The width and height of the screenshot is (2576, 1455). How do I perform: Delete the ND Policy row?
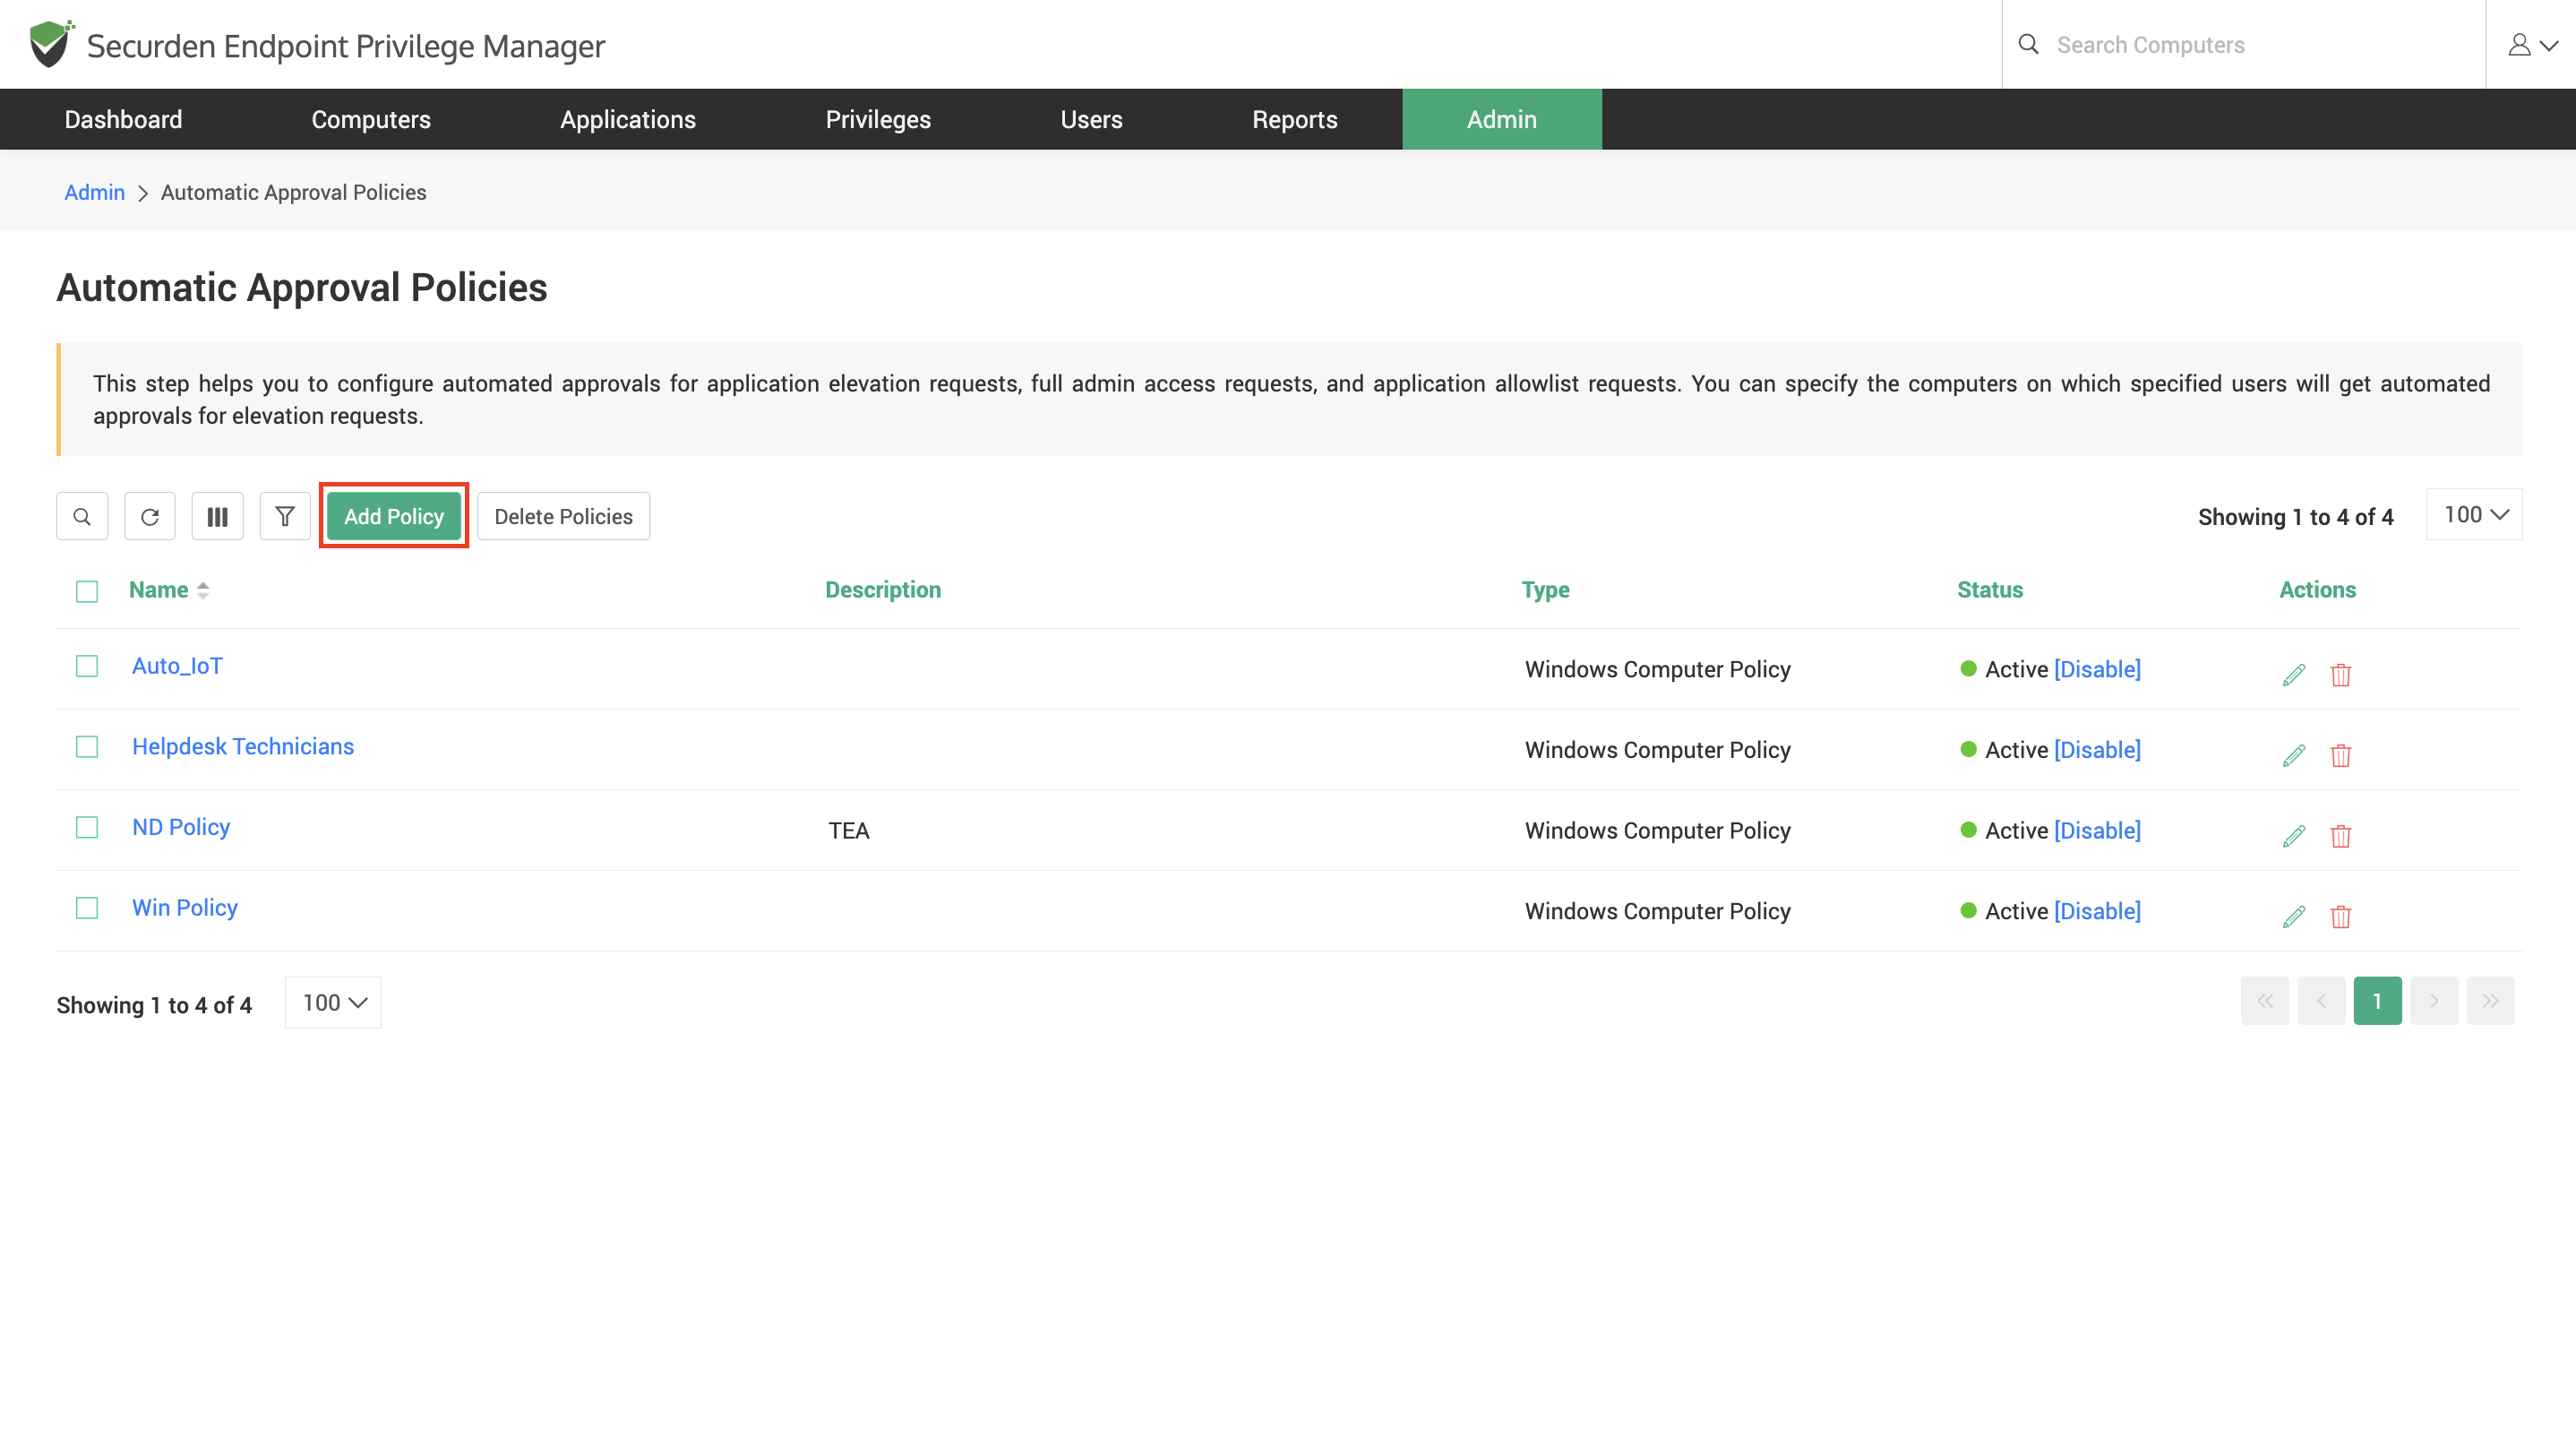click(2341, 835)
